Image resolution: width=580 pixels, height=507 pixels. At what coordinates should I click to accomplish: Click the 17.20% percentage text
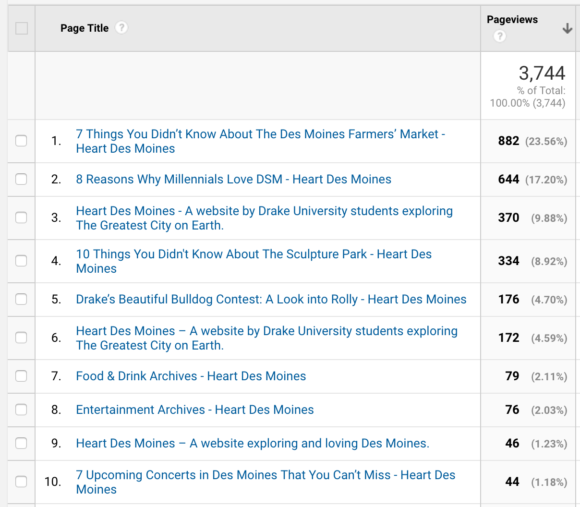[x=546, y=180]
